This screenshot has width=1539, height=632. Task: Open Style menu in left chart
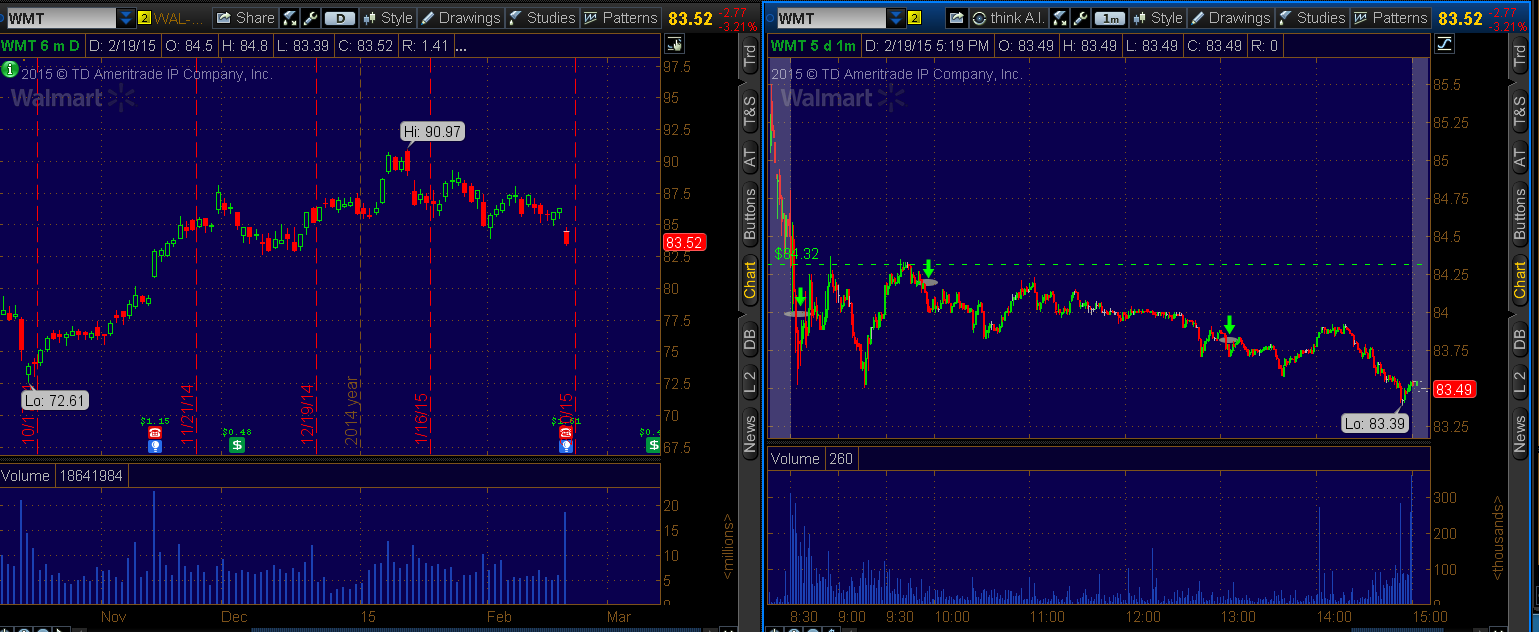[387, 18]
